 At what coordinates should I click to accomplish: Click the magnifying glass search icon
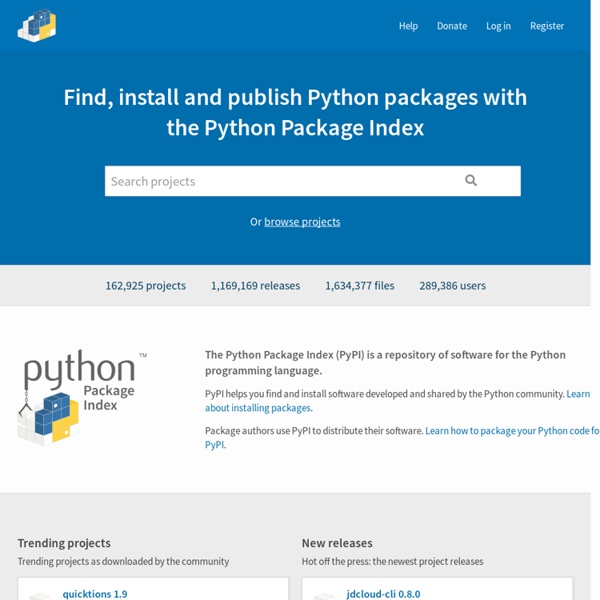coord(471,181)
